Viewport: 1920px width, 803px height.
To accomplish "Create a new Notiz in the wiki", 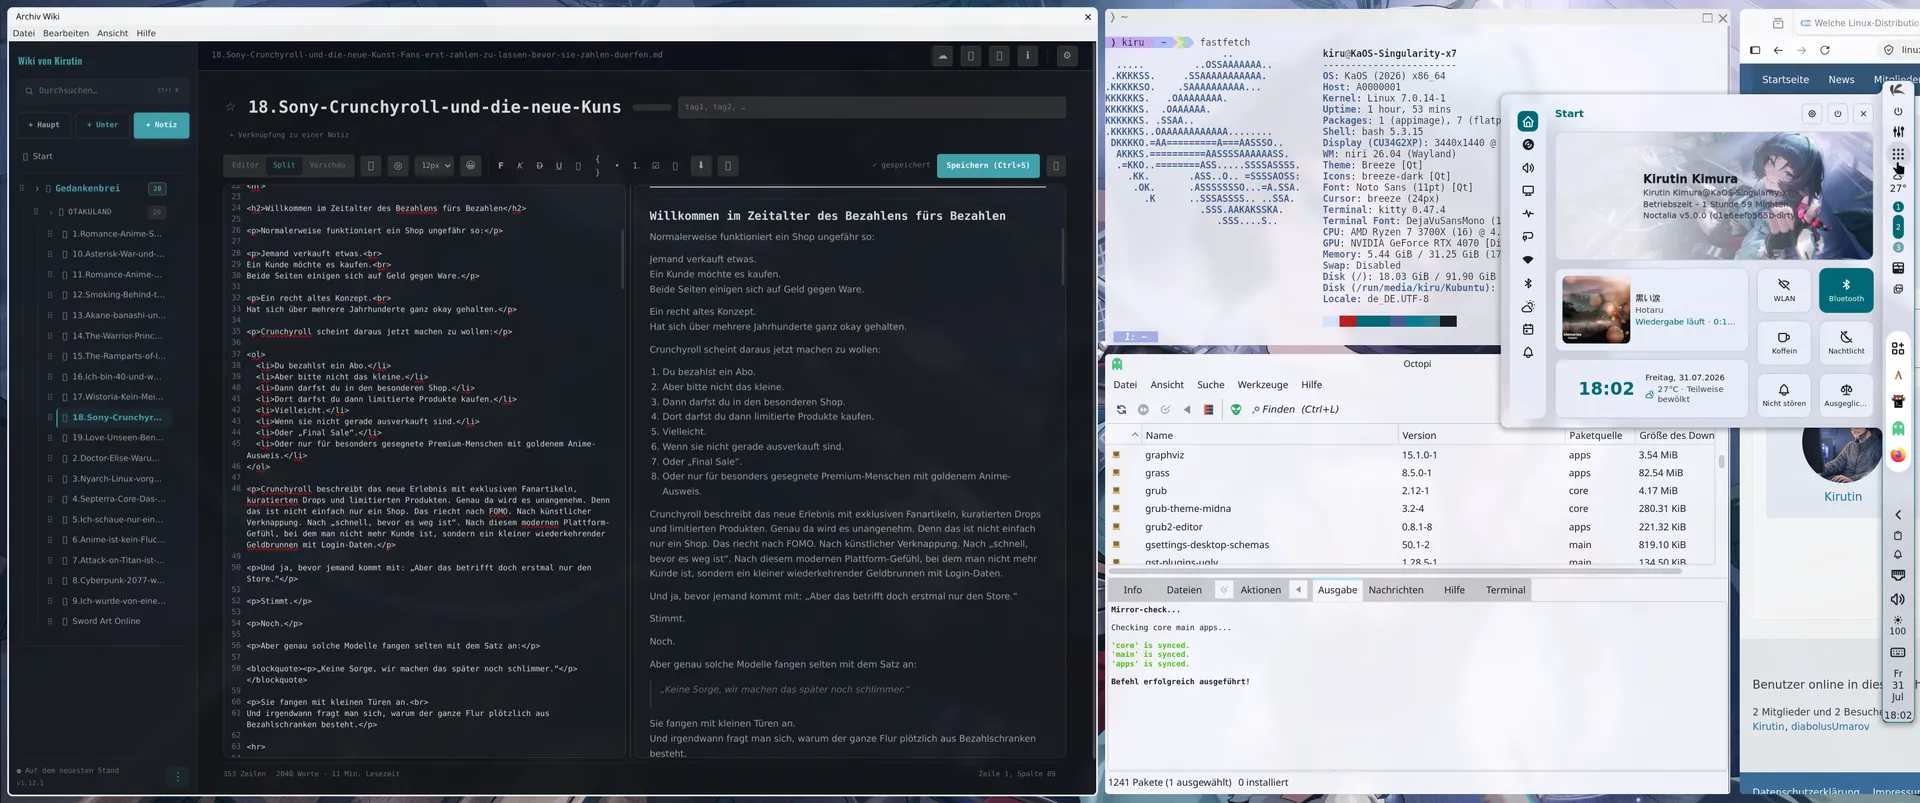I will coord(161,125).
